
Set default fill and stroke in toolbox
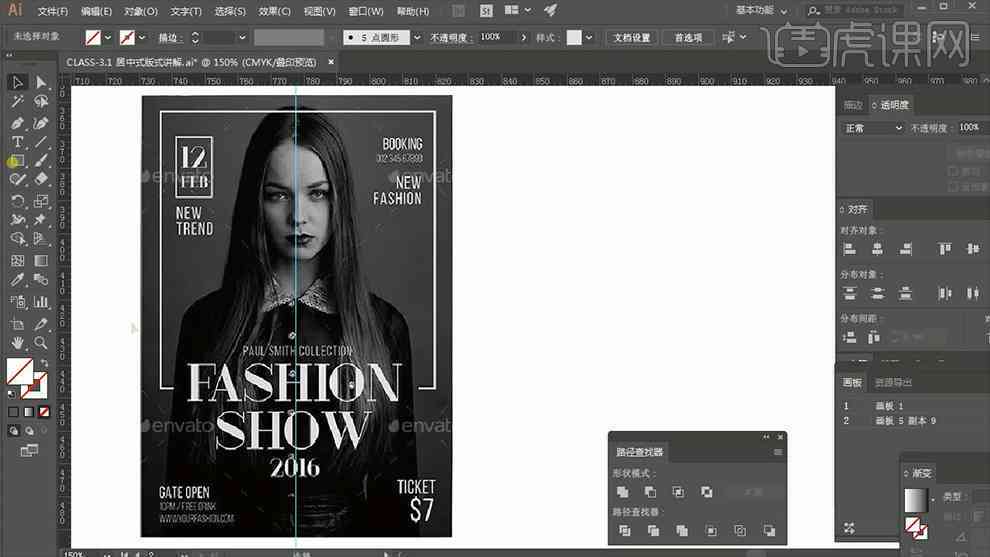[x=11, y=394]
